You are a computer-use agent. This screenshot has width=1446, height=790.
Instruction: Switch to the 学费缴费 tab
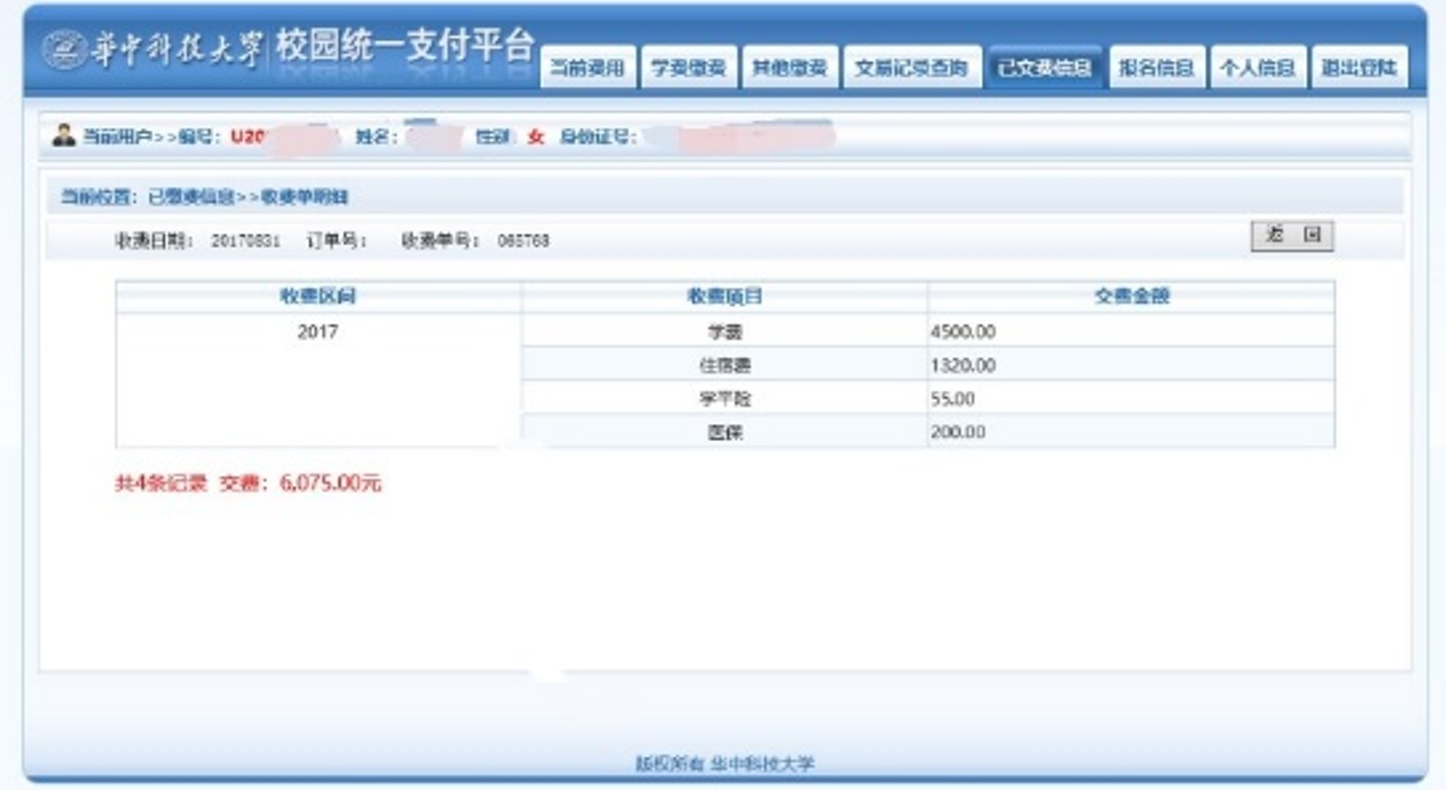click(x=688, y=68)
